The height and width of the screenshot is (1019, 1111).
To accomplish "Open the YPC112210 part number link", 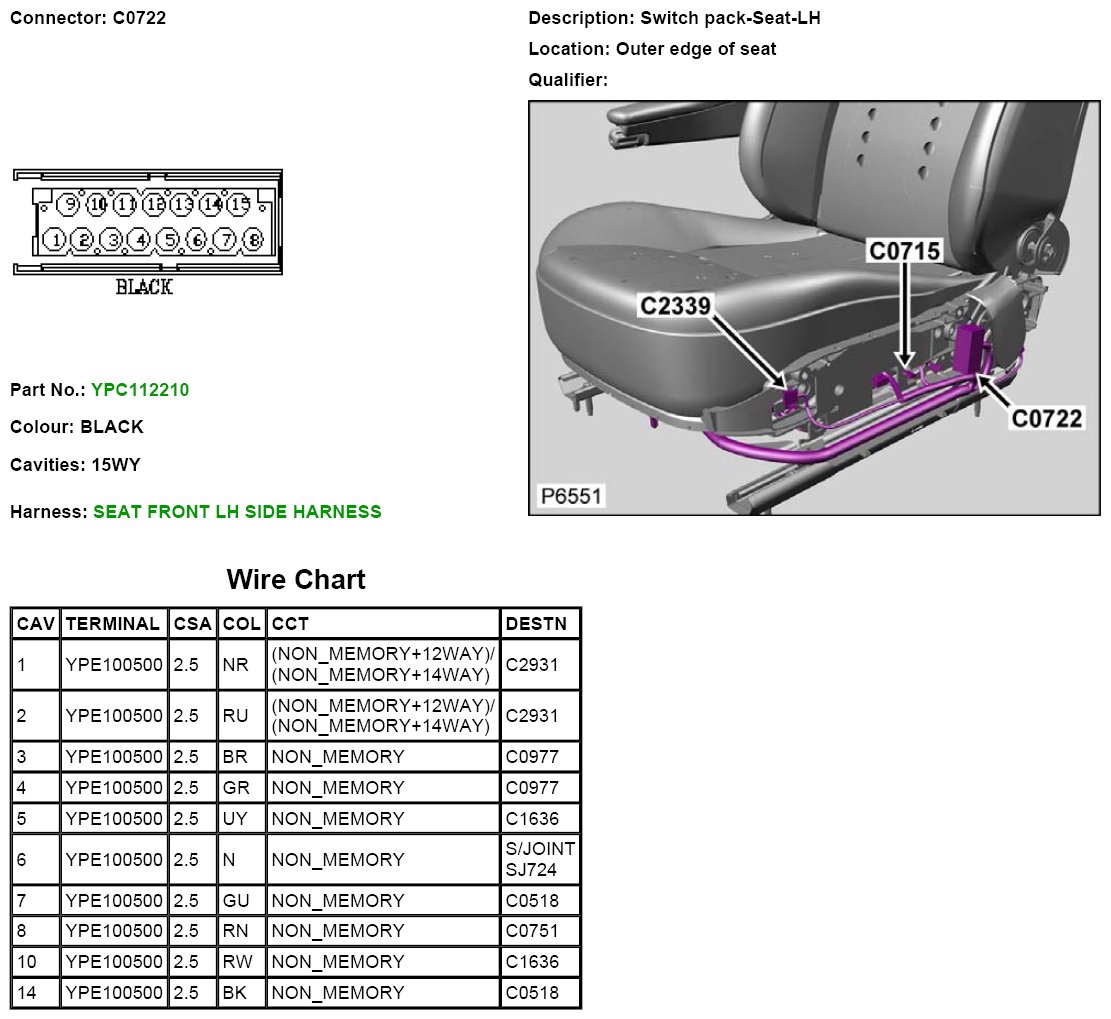I will click(139, 390).
